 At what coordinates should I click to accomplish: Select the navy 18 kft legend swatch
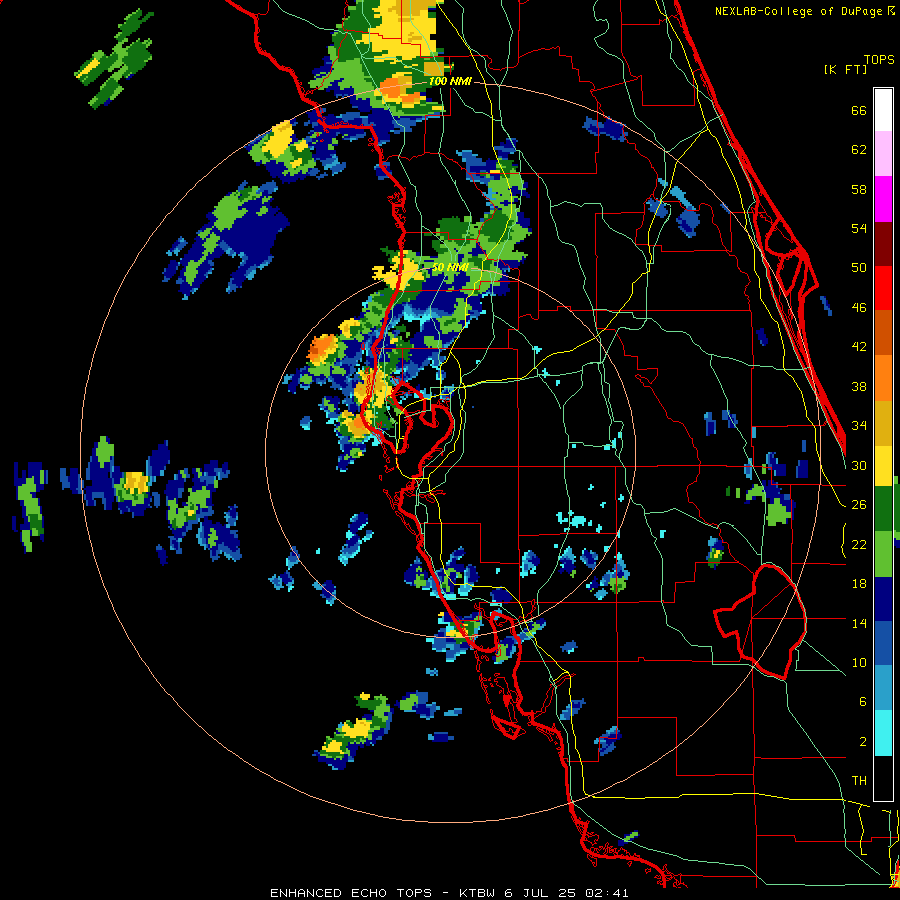[883, 599]
